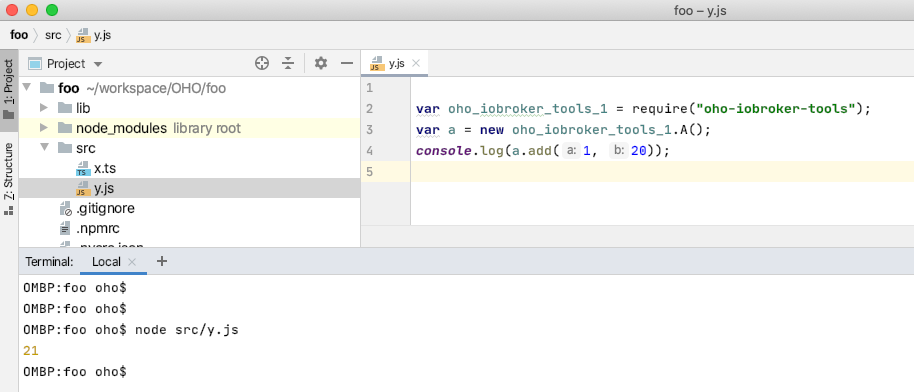Click the .npmrc file icon

[x=65, y=228]
